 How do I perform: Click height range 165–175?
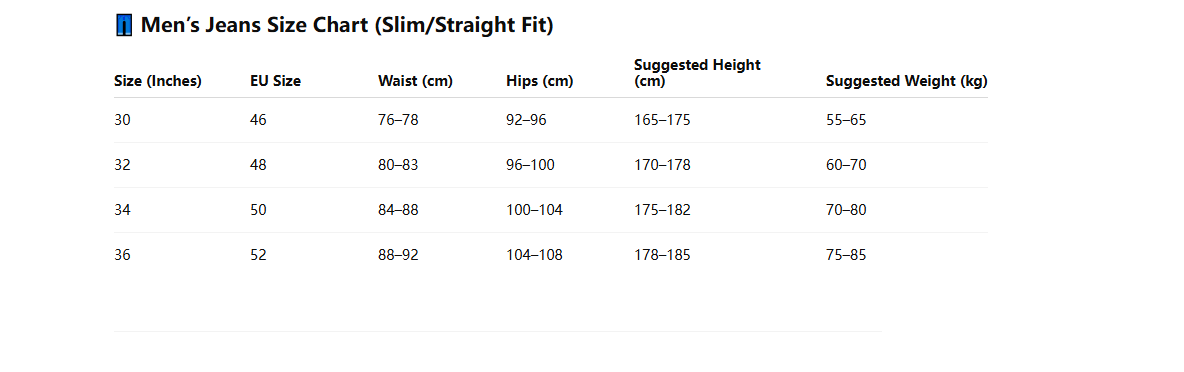662,120
